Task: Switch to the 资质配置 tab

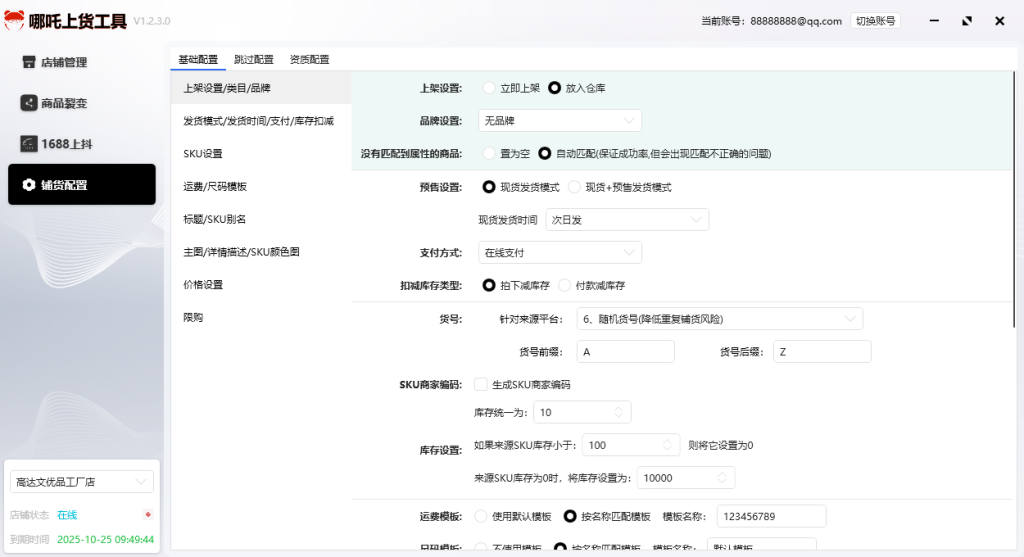Action: point(309,60)
